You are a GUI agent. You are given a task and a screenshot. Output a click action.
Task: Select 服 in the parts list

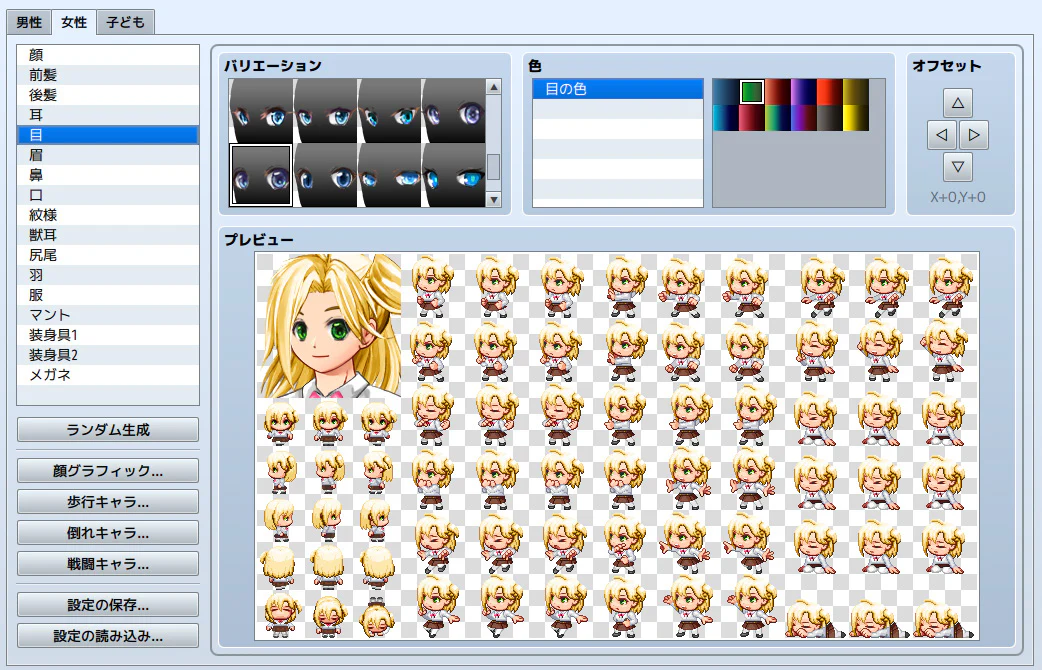pos(108,294)
